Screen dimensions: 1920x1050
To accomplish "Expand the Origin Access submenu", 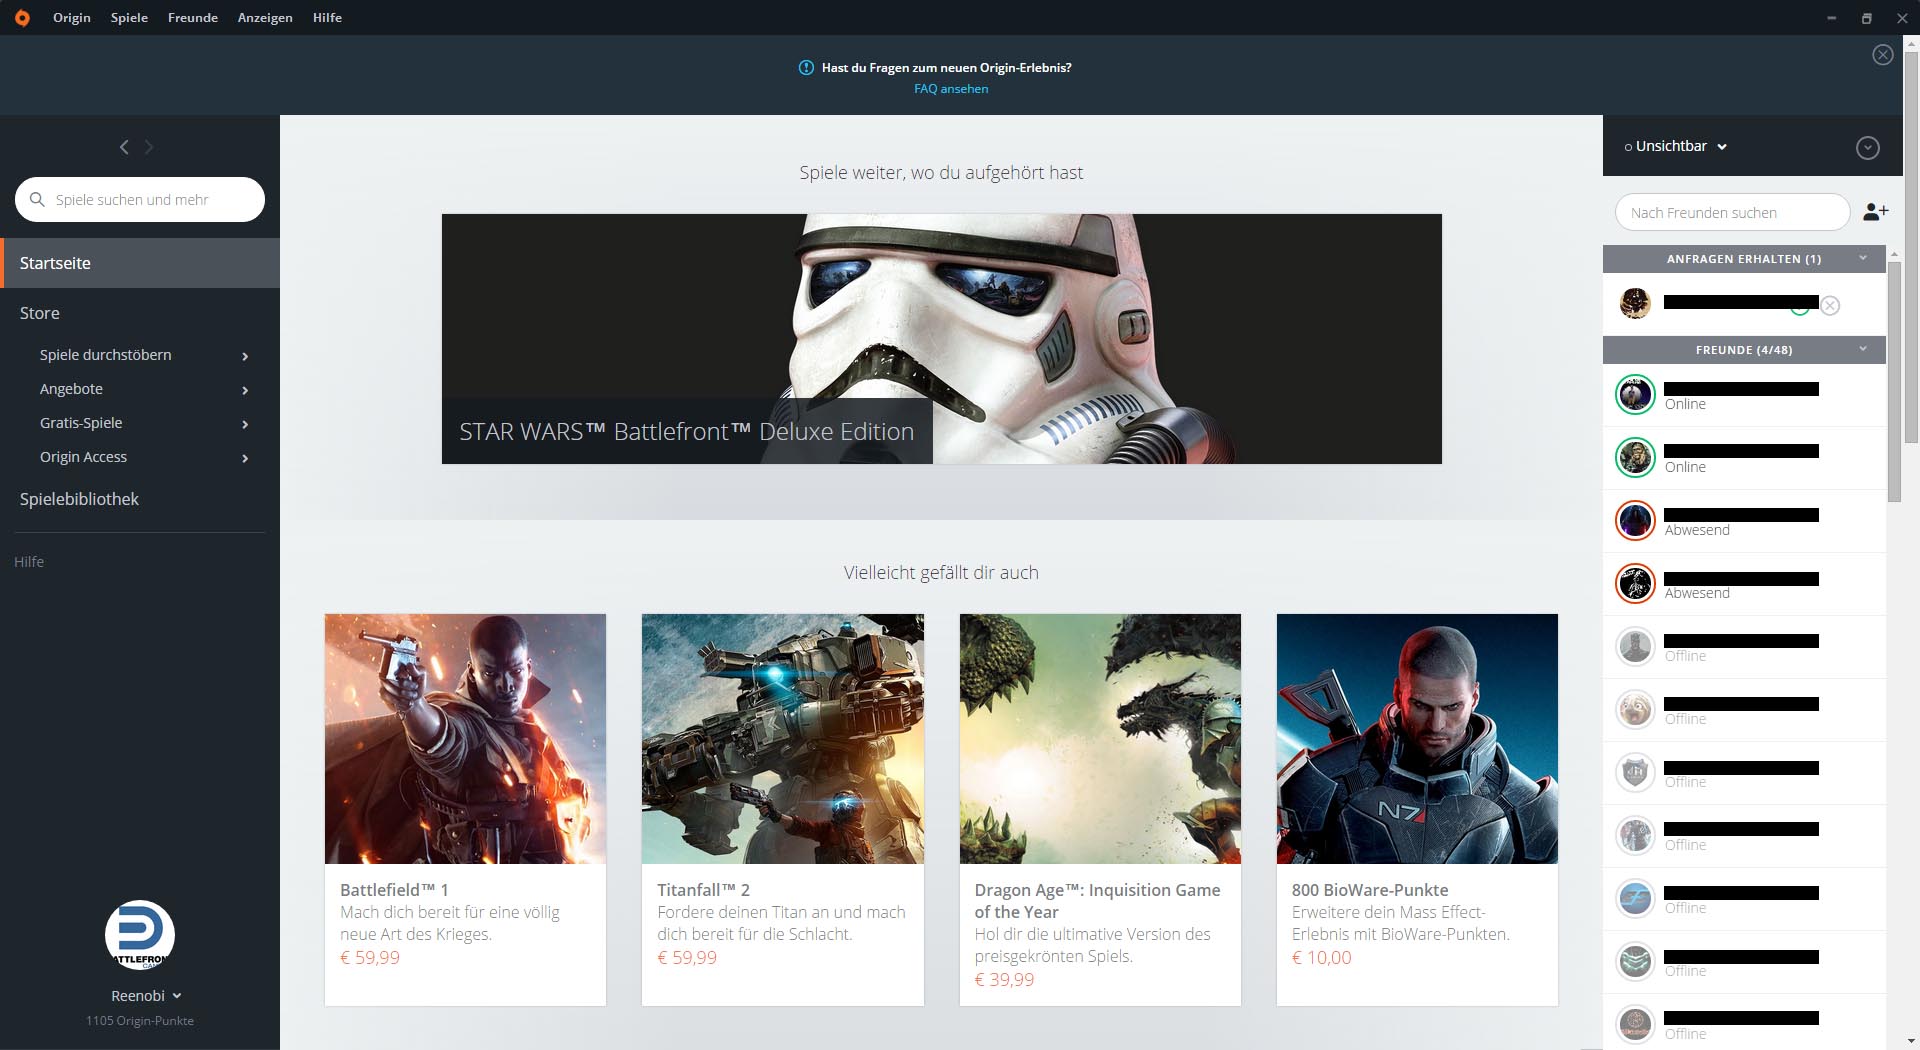I will tap(245, 458).
